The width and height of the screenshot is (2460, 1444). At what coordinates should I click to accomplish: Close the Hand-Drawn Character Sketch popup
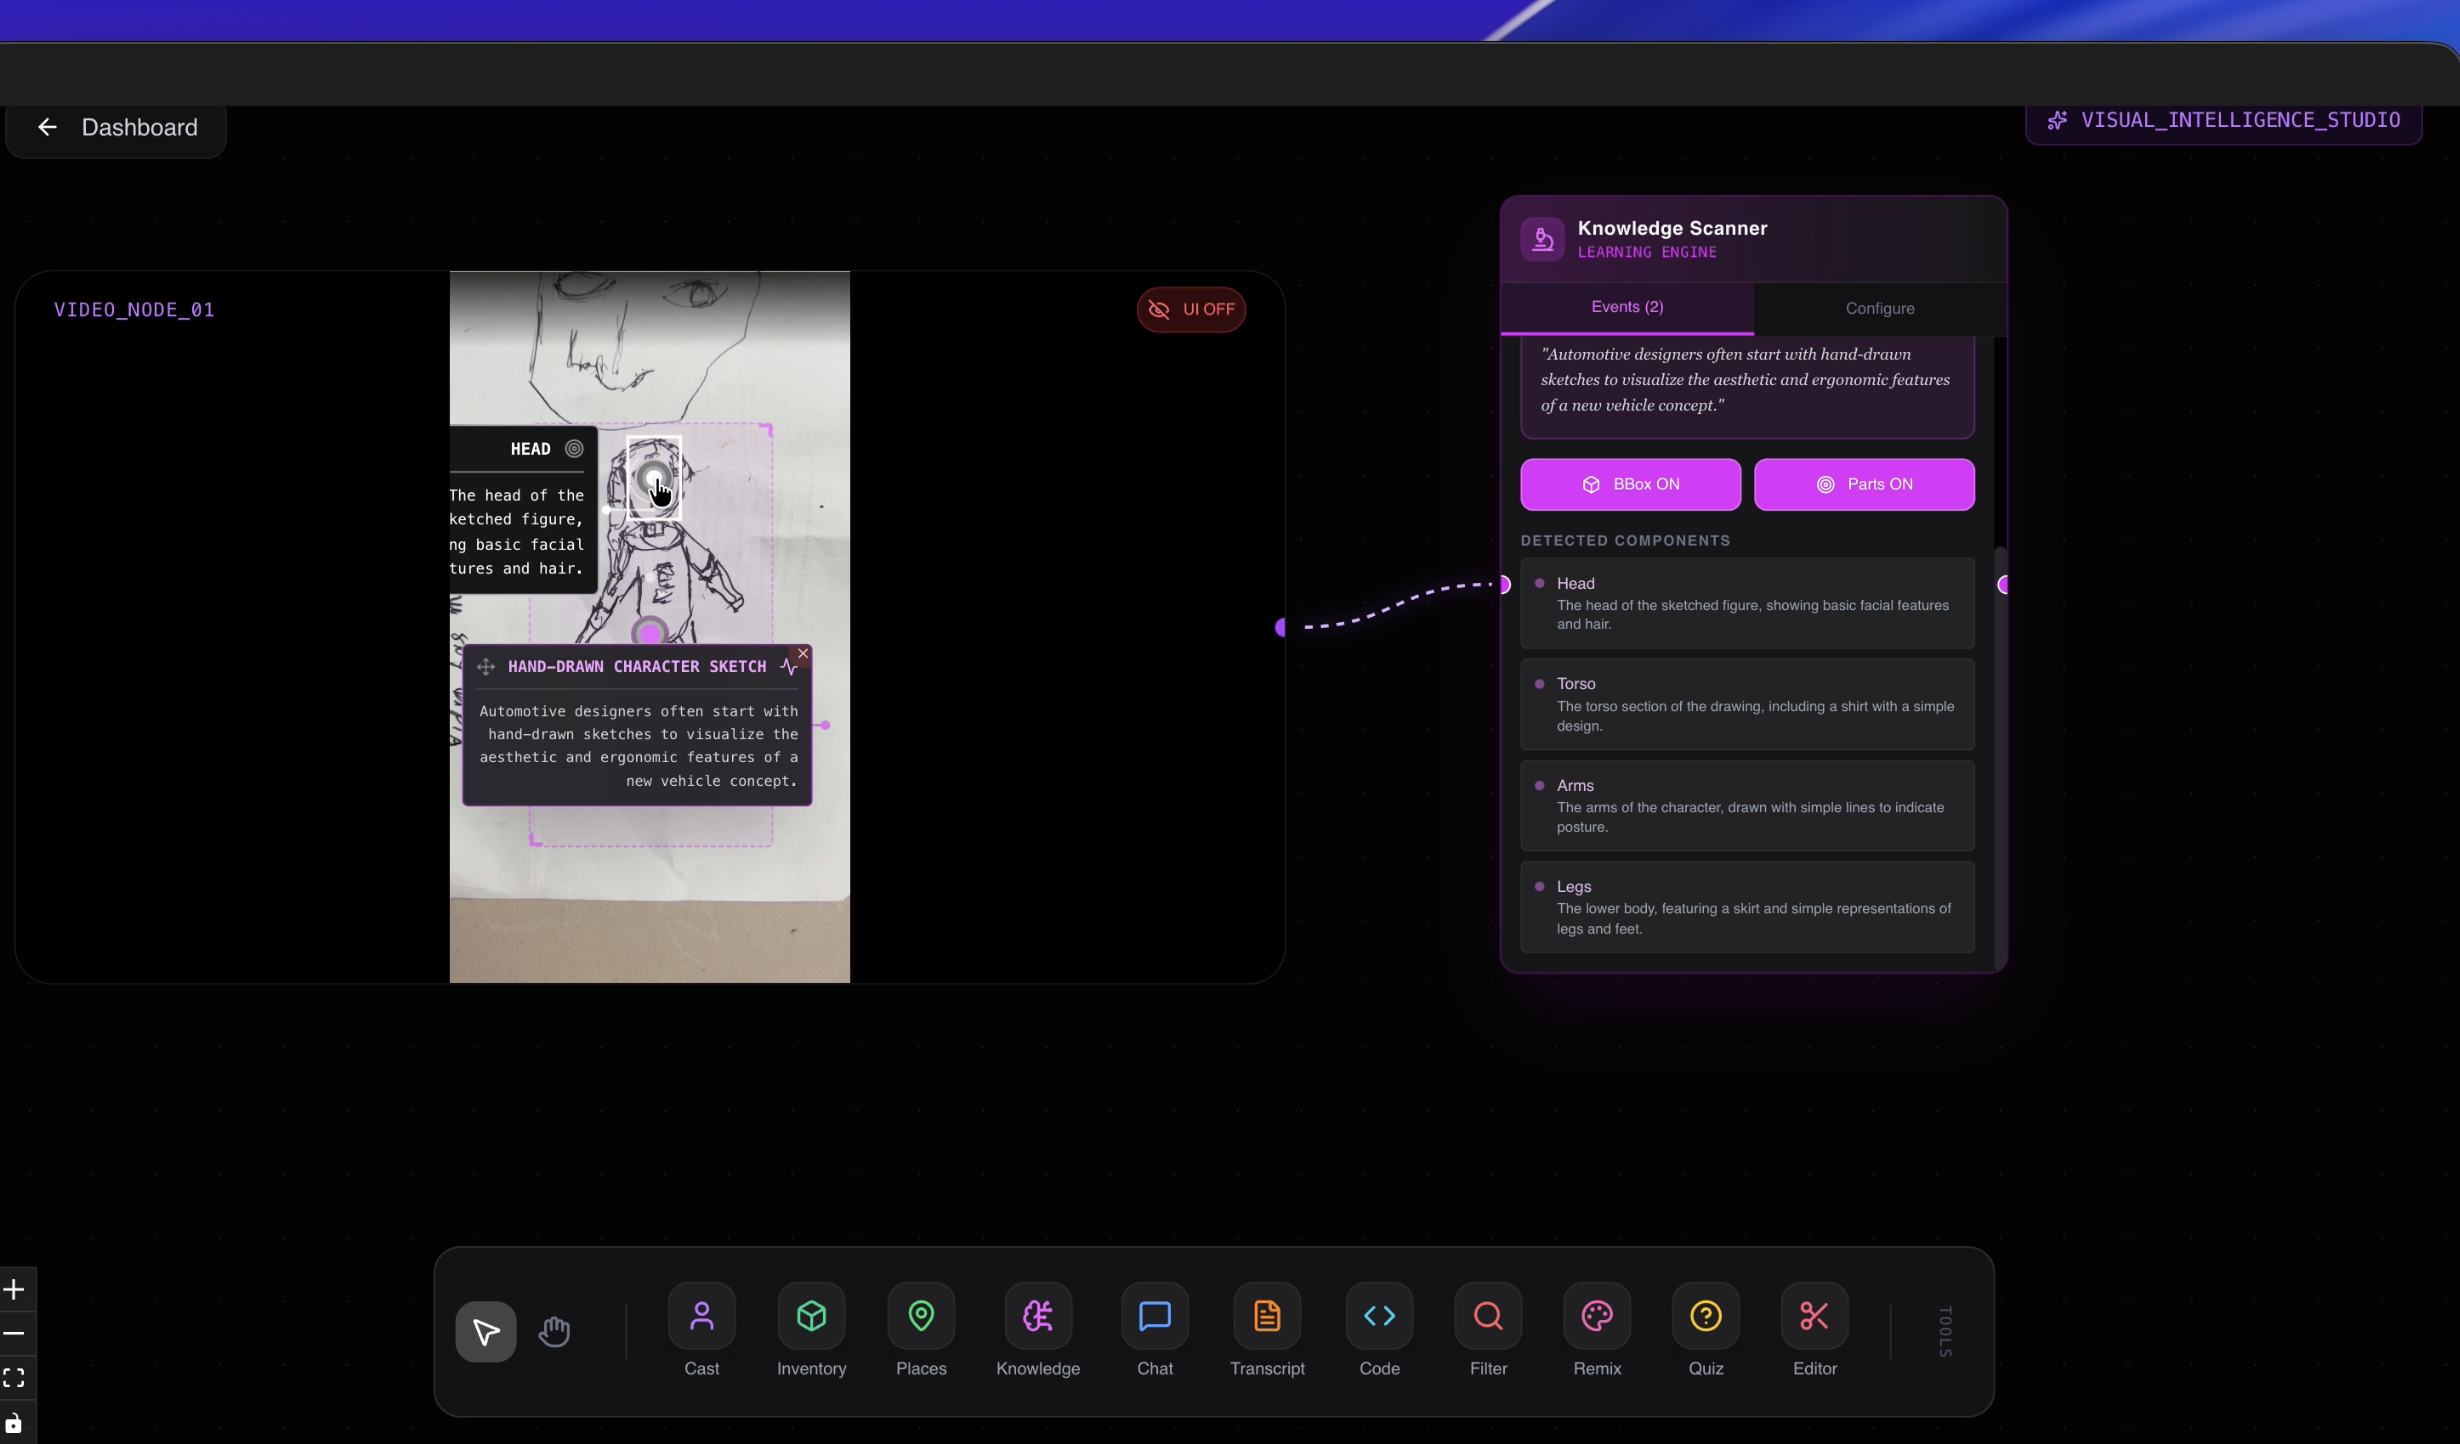tap(802, 654)
